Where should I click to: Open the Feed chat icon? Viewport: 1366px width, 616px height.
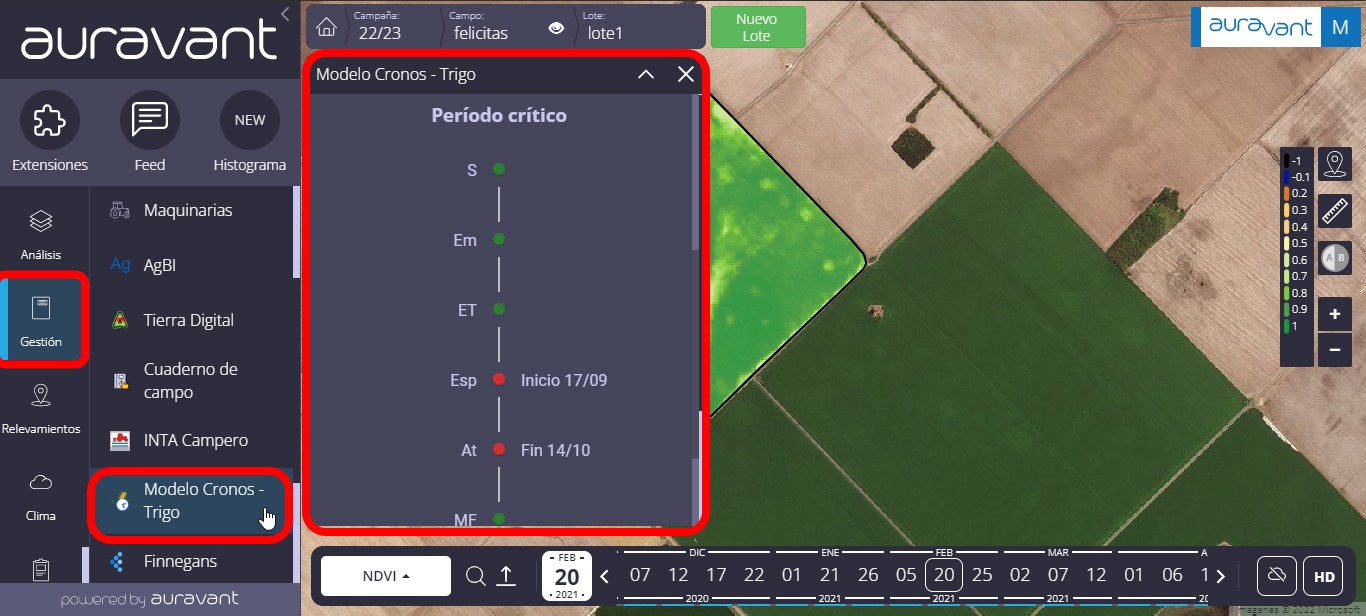(150, 120)
